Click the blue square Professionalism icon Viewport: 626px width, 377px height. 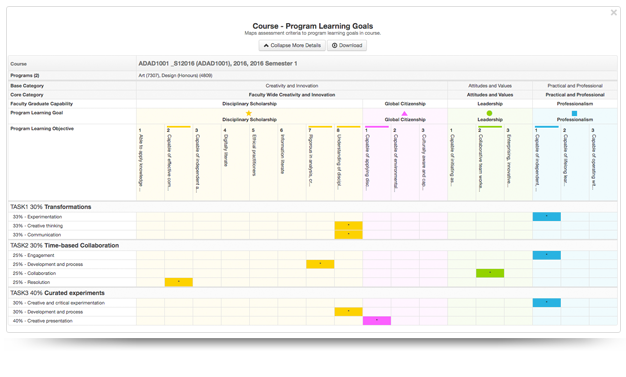(x=574, y=113)
